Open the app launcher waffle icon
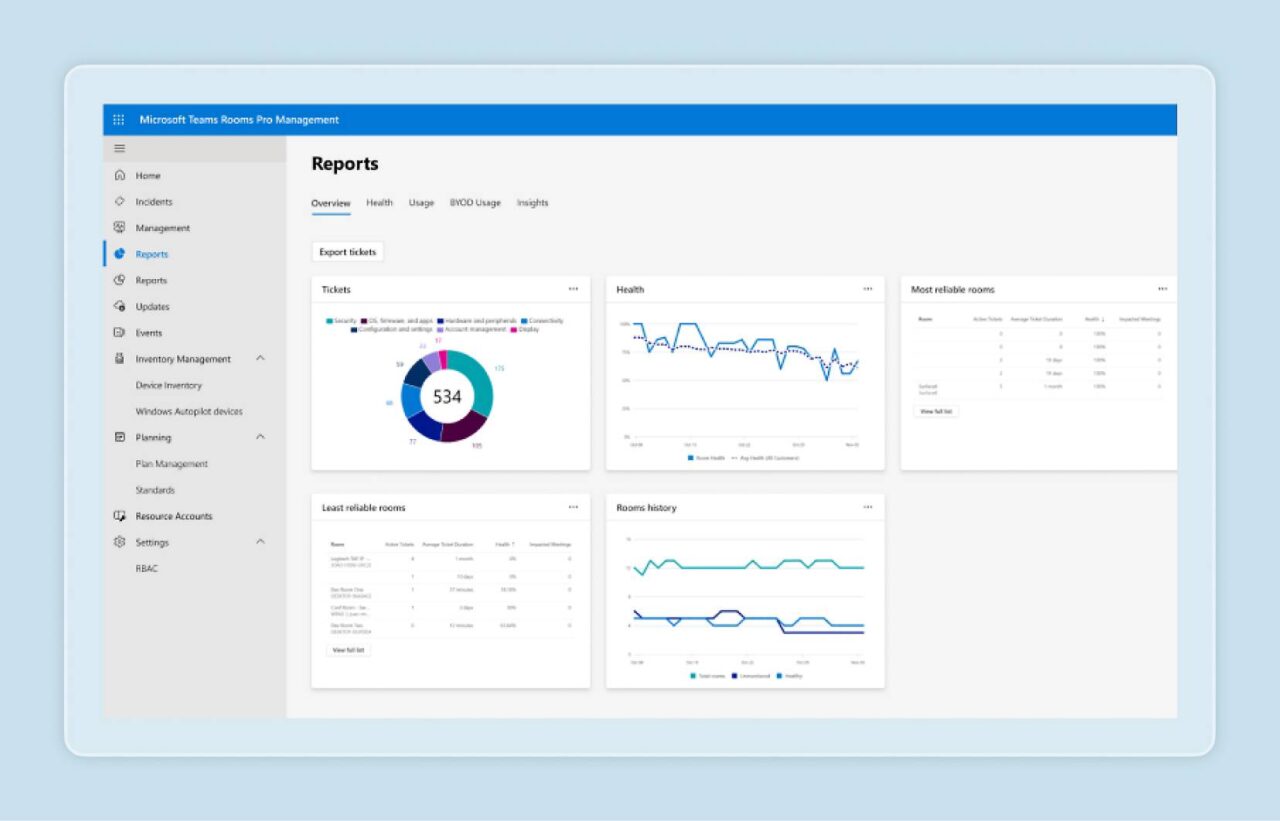This screenshot has width=1280, height=821. (118, 120)
